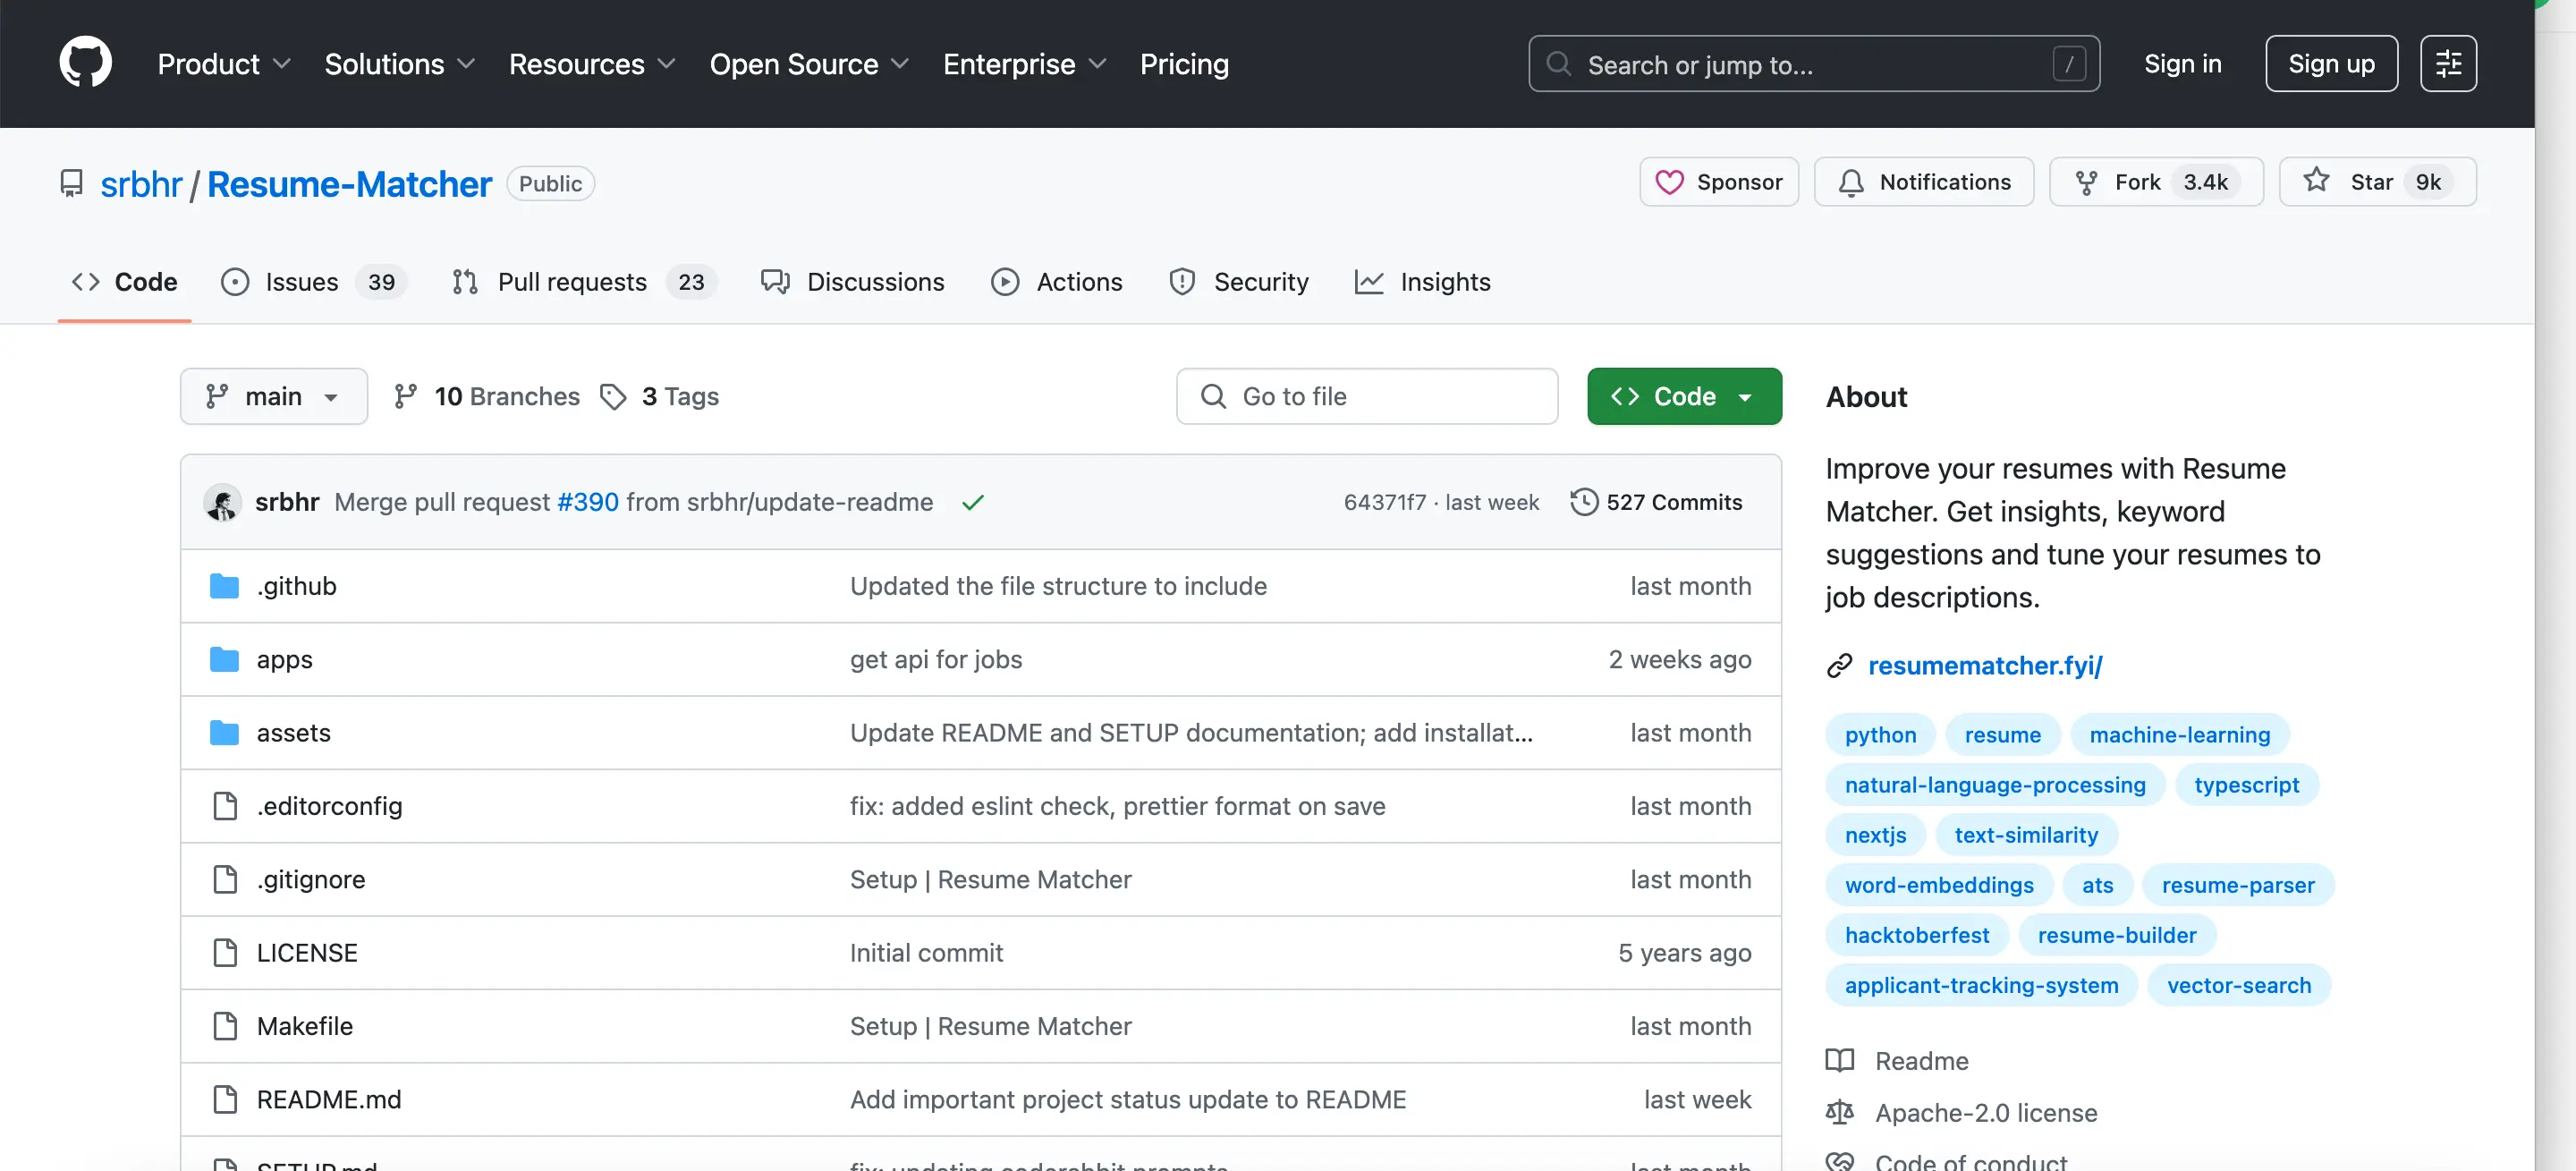Focus the Search or jump to field

pos(1813,64)
